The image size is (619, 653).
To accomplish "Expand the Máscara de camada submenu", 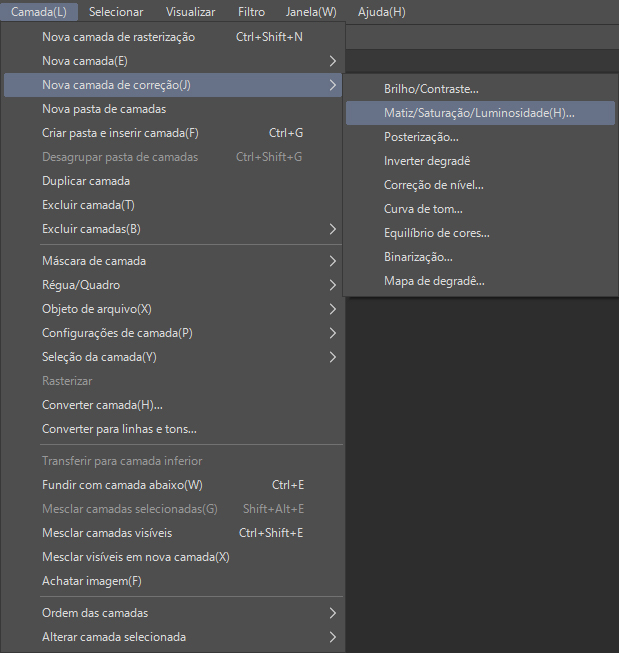I will point(94,261).
